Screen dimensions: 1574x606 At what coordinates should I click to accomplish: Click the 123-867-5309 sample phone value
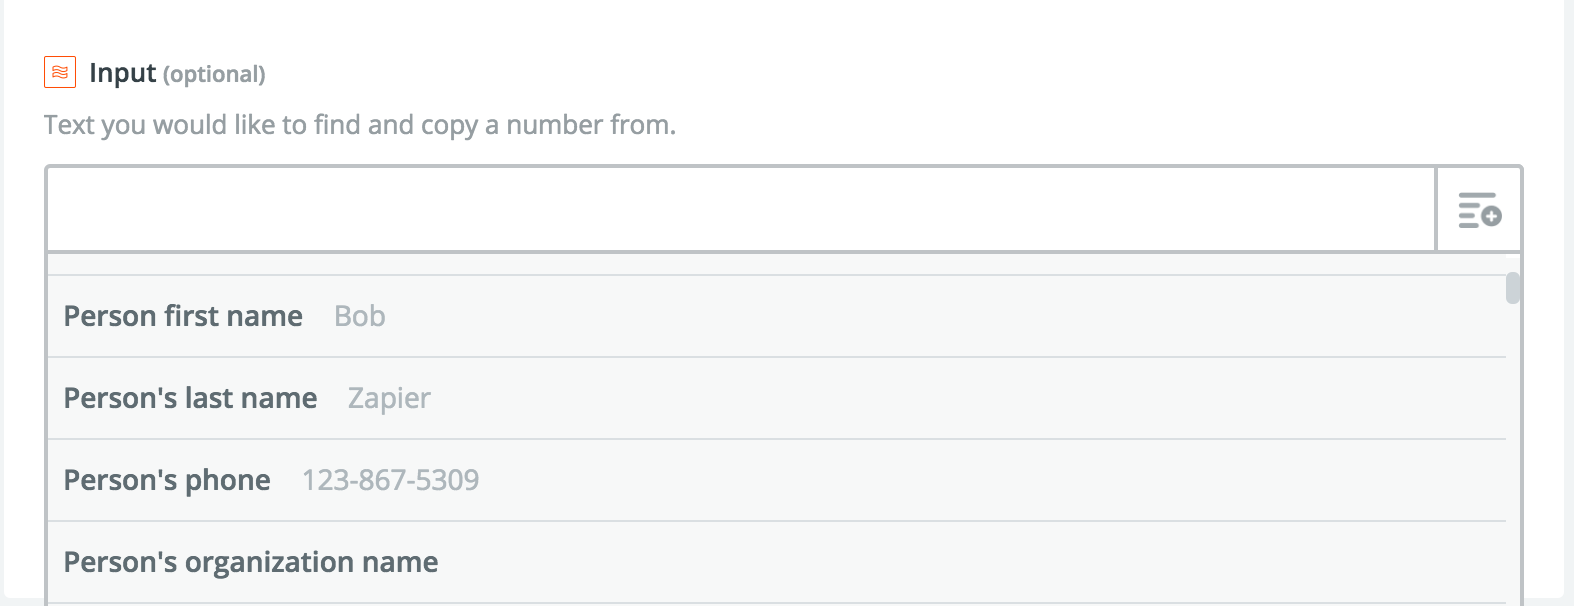coord(391,480)
